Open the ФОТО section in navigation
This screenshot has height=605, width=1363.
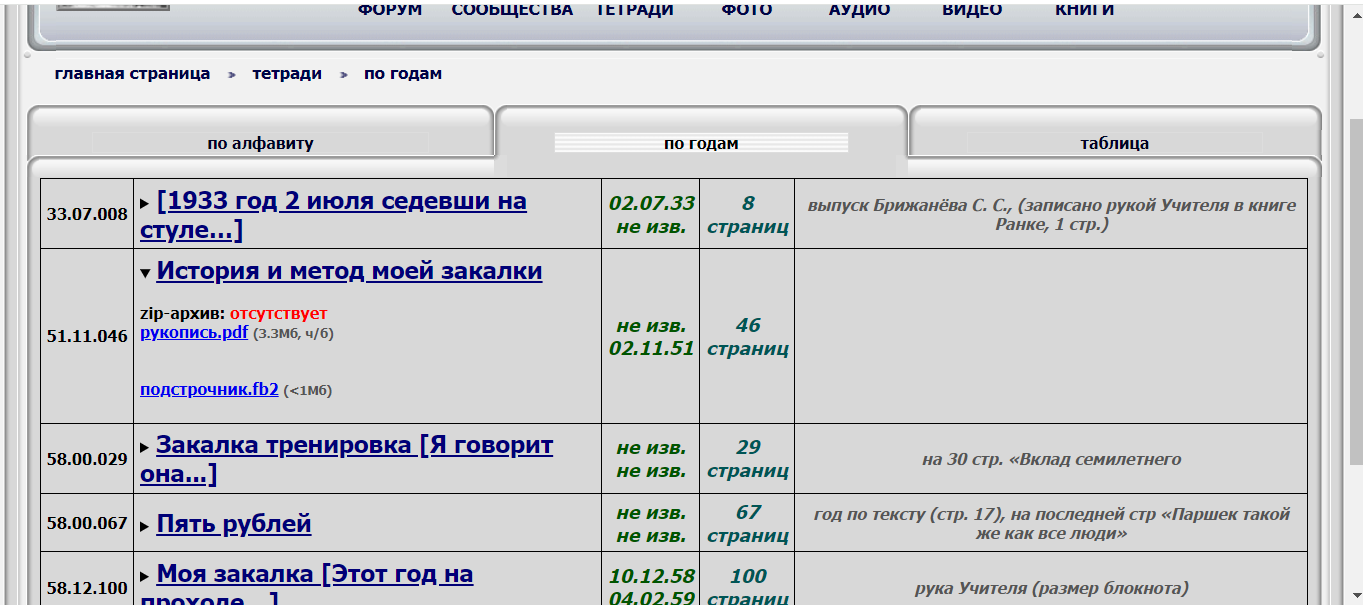(747, 10)
